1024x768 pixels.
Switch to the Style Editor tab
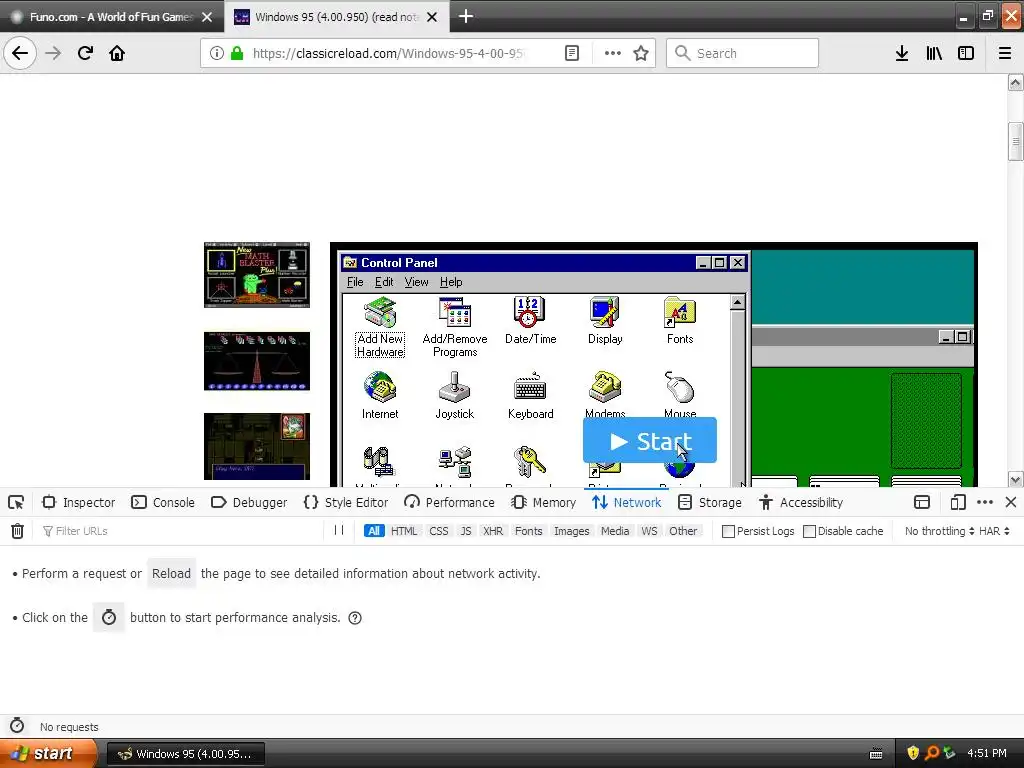coord(346,502)
